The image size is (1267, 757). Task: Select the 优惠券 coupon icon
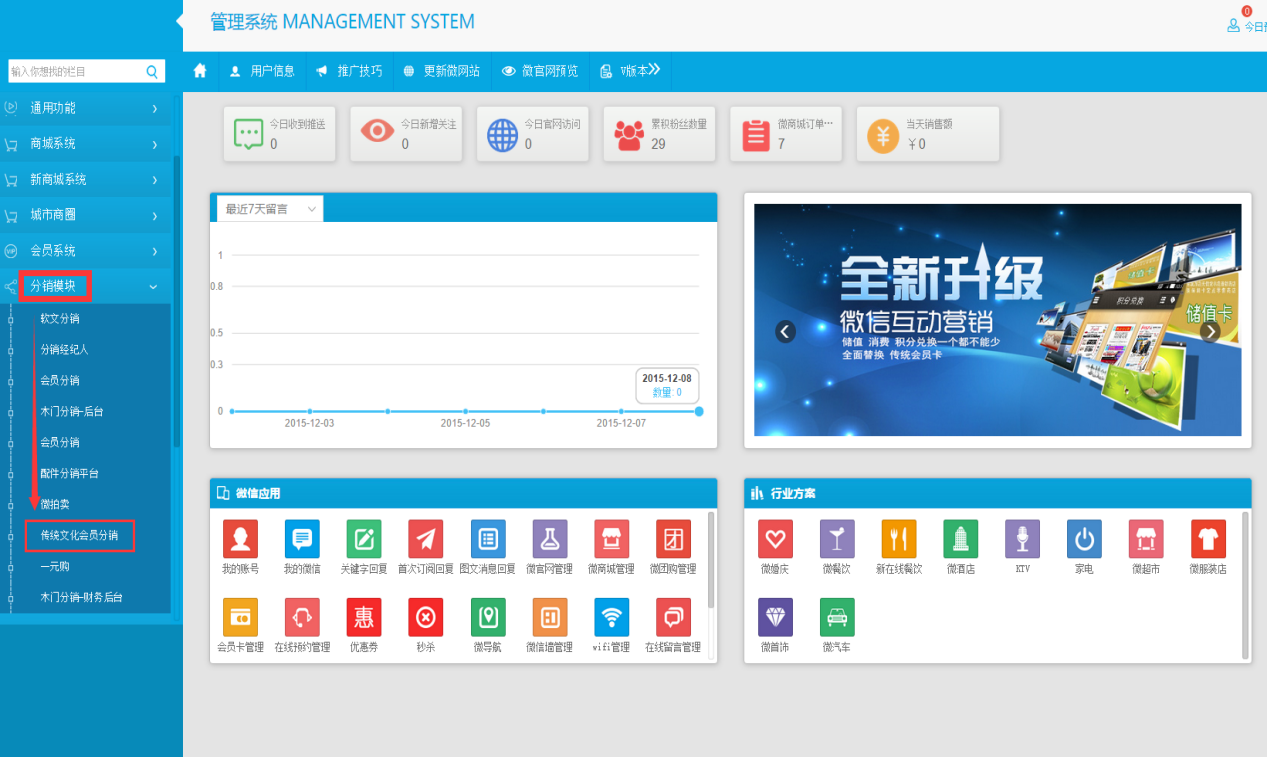click(x=363, y=617)
